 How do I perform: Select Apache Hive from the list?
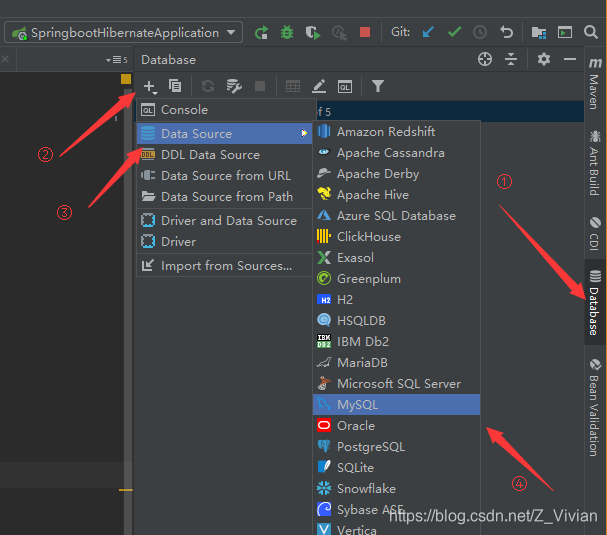click(x=396, y=195)
